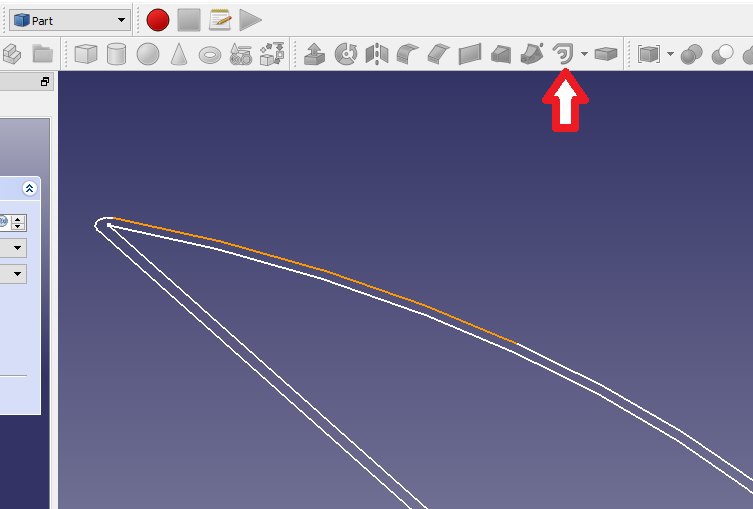
Task: Decrease value with spinner down arrow
Action: point(18,227)
